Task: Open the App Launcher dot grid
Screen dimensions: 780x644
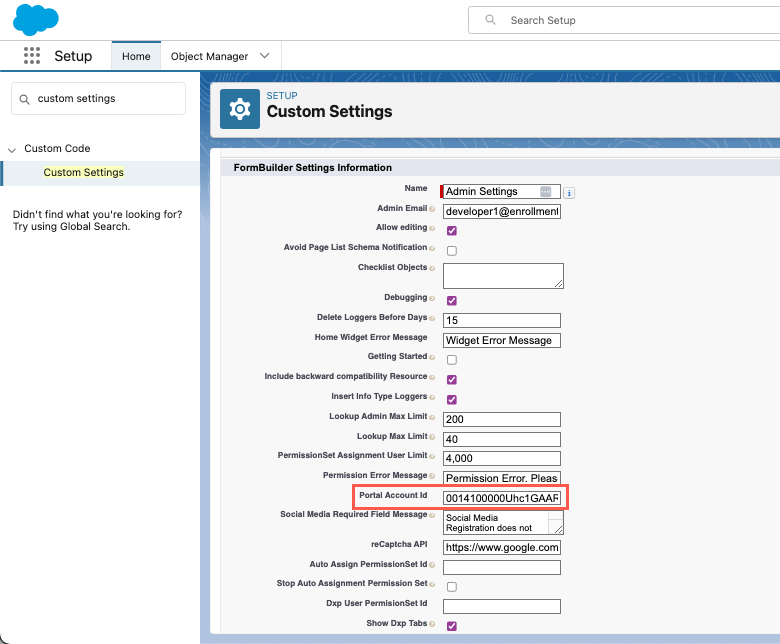Action: (x=32, y=56)
